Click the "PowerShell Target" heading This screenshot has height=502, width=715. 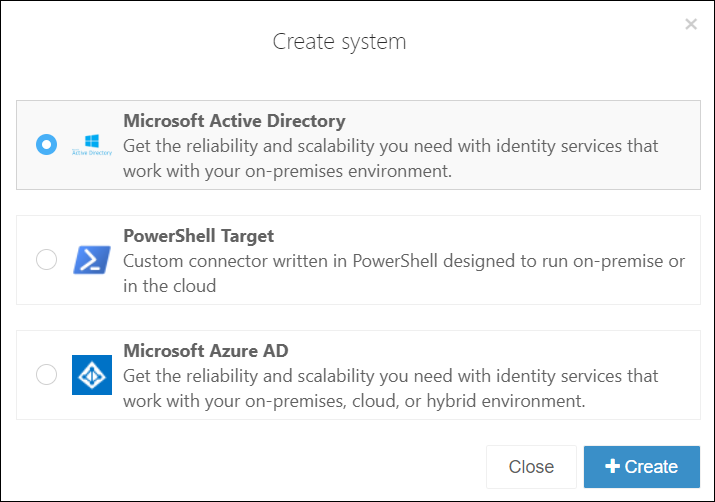tap(198, 236)
